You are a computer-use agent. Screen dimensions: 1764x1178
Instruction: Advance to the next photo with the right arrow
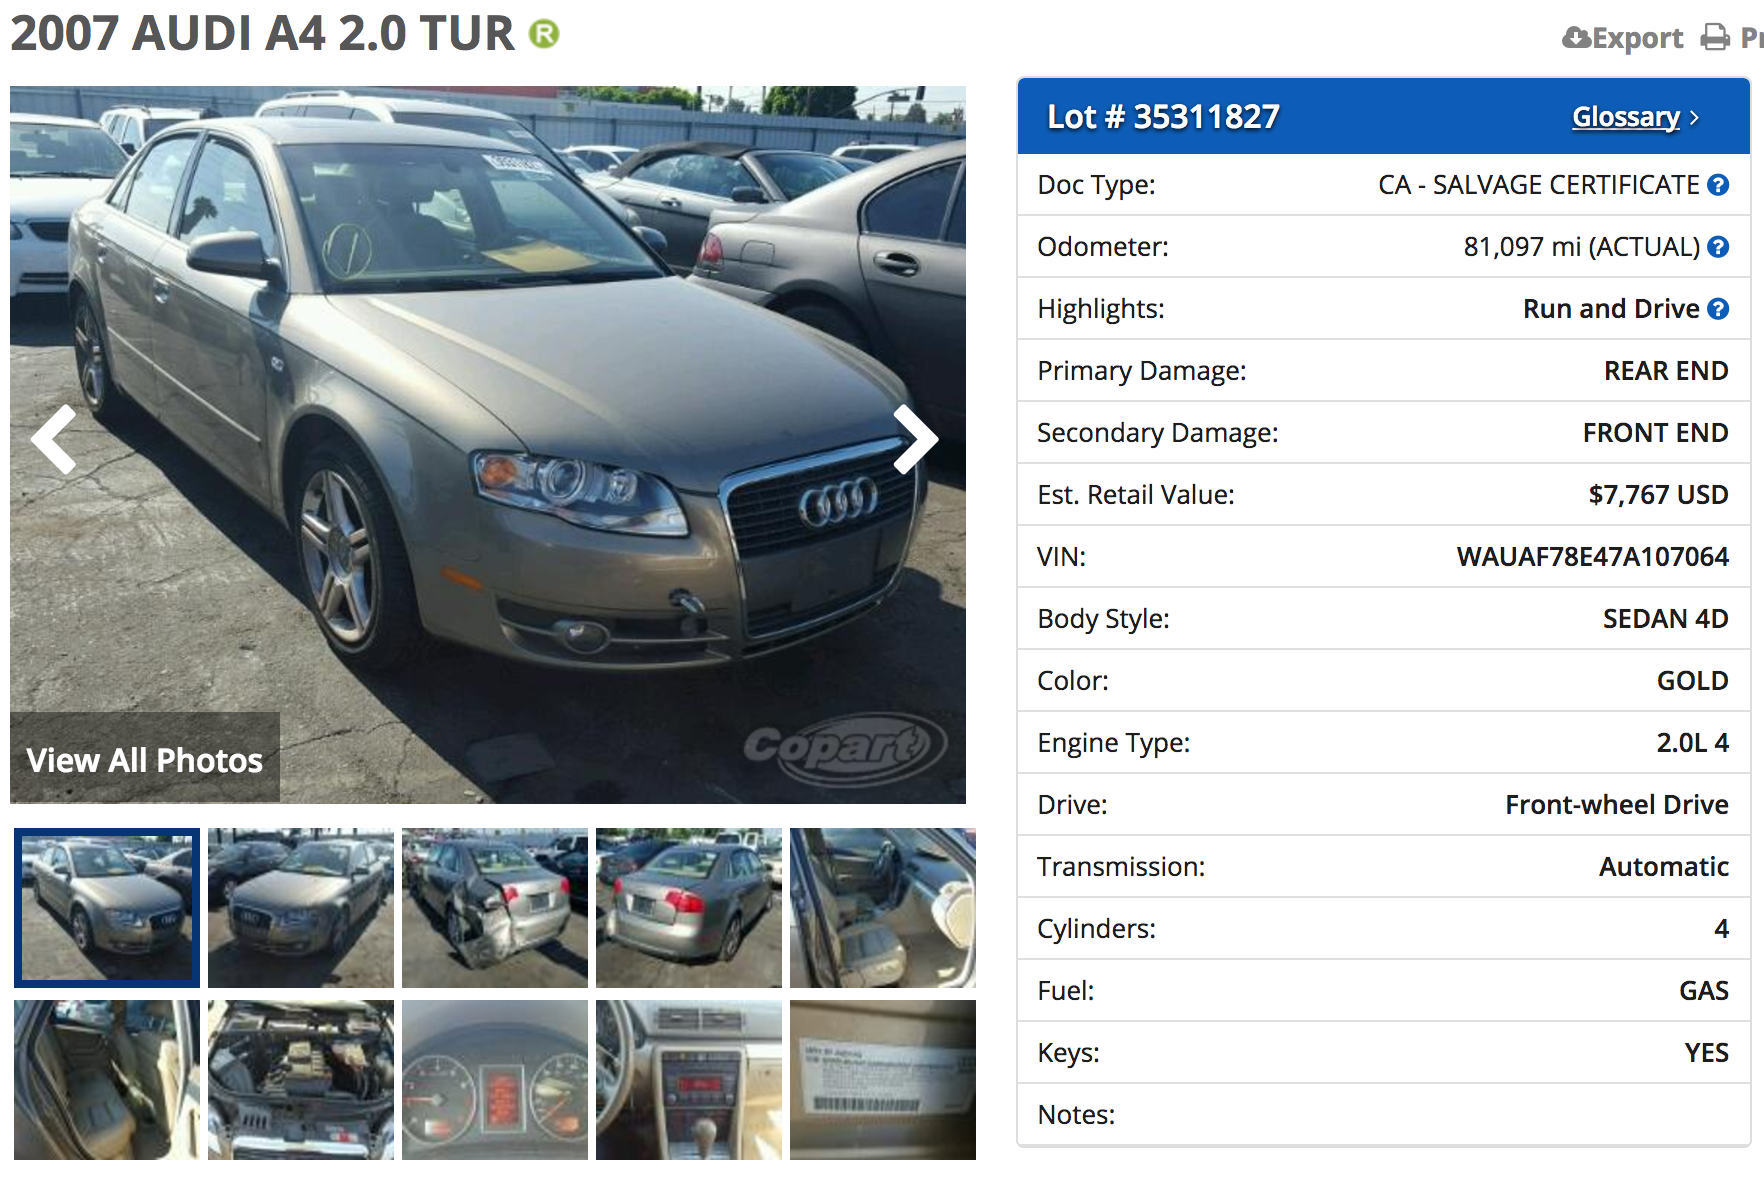[915, 439]
